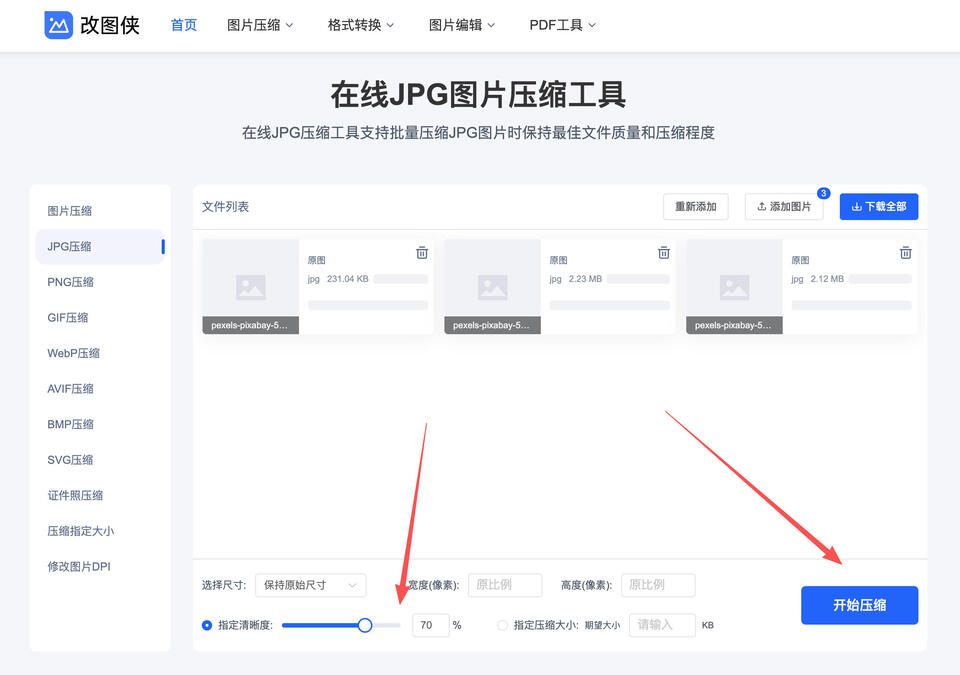This screenshot has width=960, height=675.
Task: Click the thumbnail of the 231.04 KB image
Action: point(250,287)
